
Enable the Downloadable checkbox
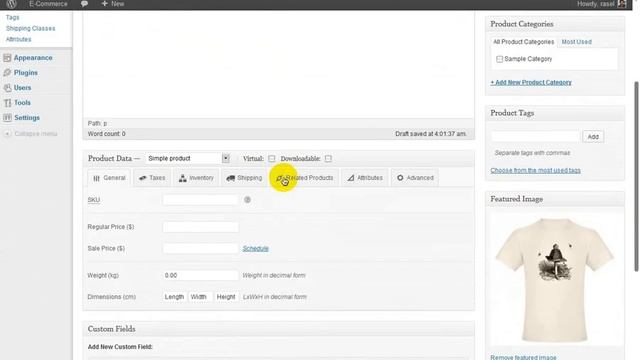click(x=328, y=158)
